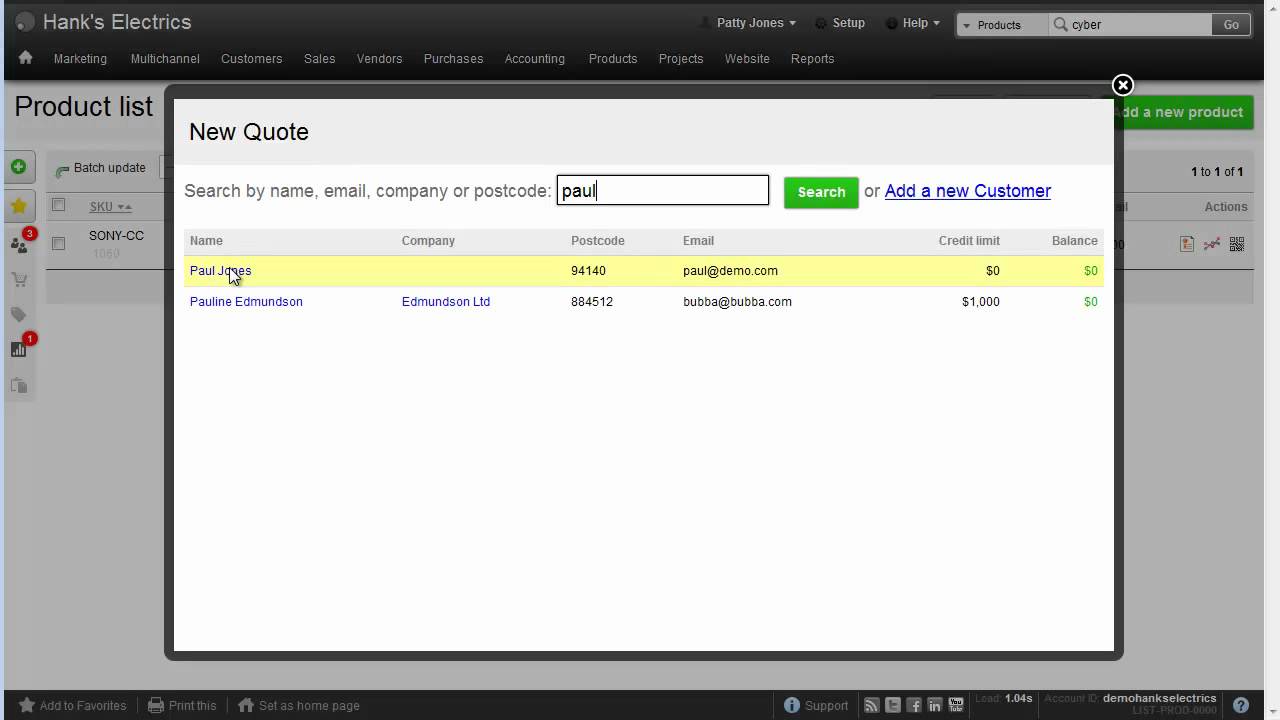Open the Patty Jones user dropdown

tap(750, 23)
